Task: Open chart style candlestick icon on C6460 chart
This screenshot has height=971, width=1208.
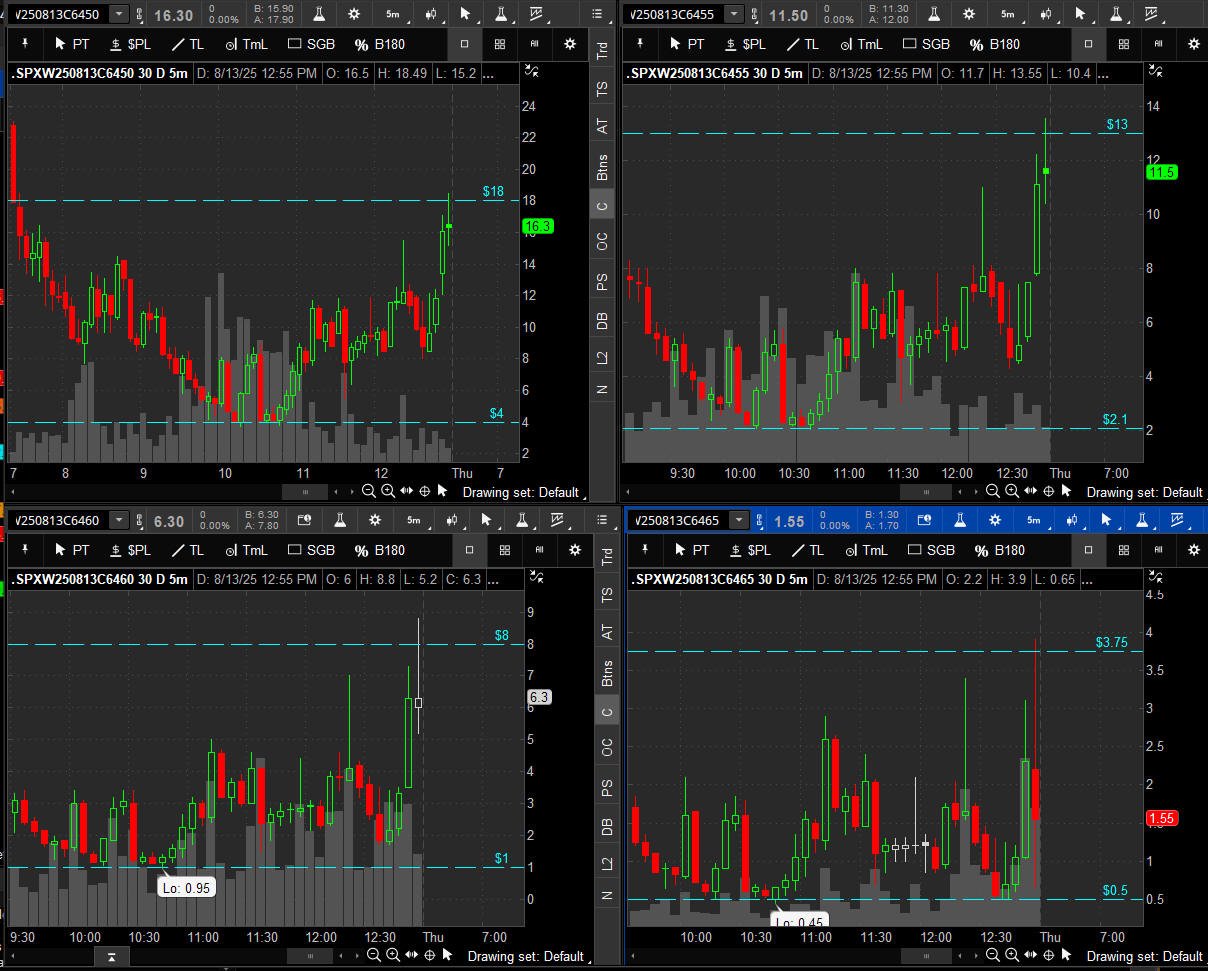Action: point(453,520)
